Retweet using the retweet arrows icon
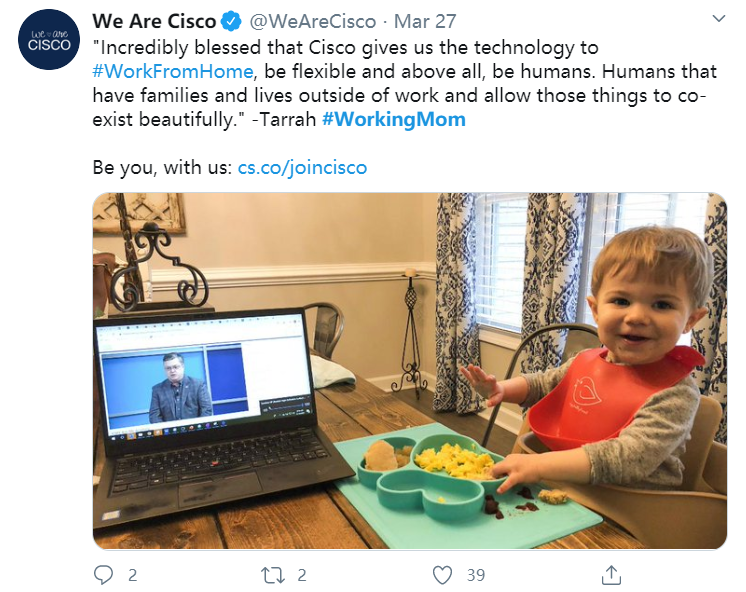746x592 pixels. pyautogui.click(x=273, y=575)
